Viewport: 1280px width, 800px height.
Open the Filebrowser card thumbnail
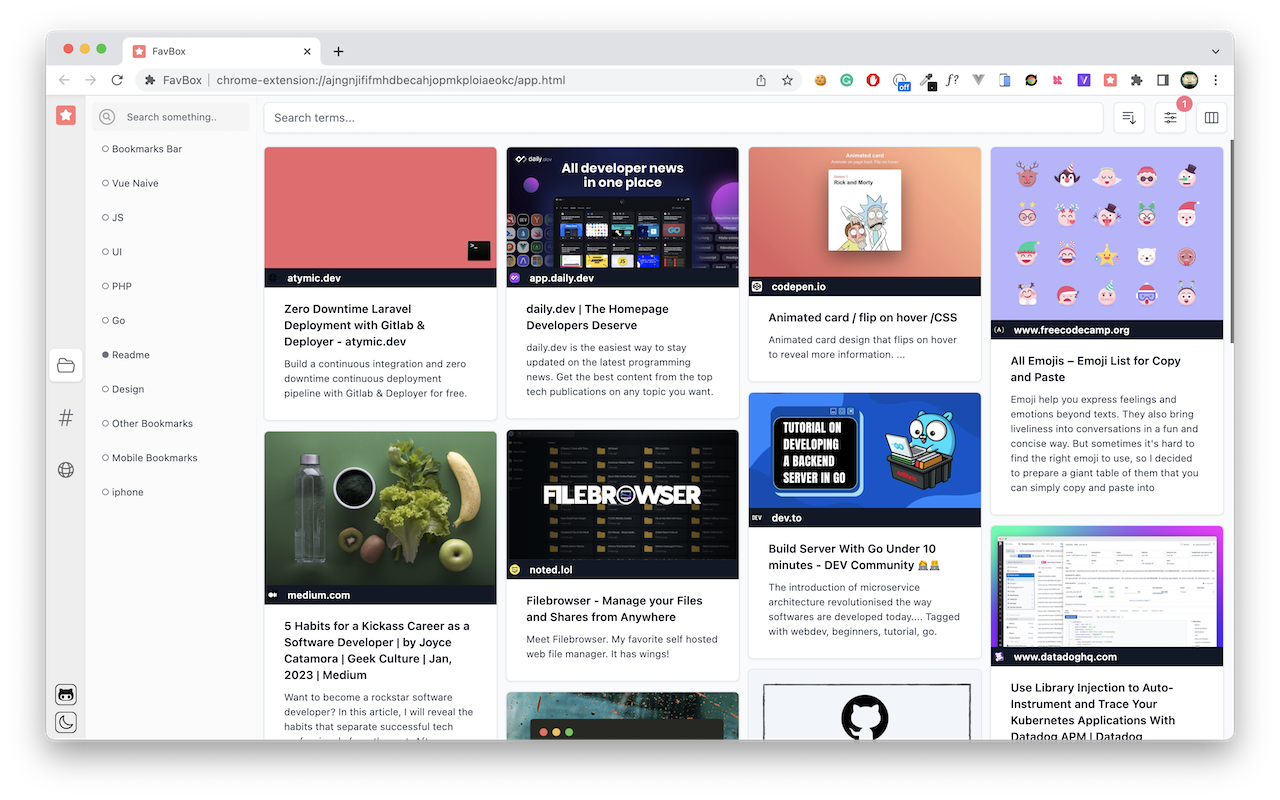click(622, 495)
